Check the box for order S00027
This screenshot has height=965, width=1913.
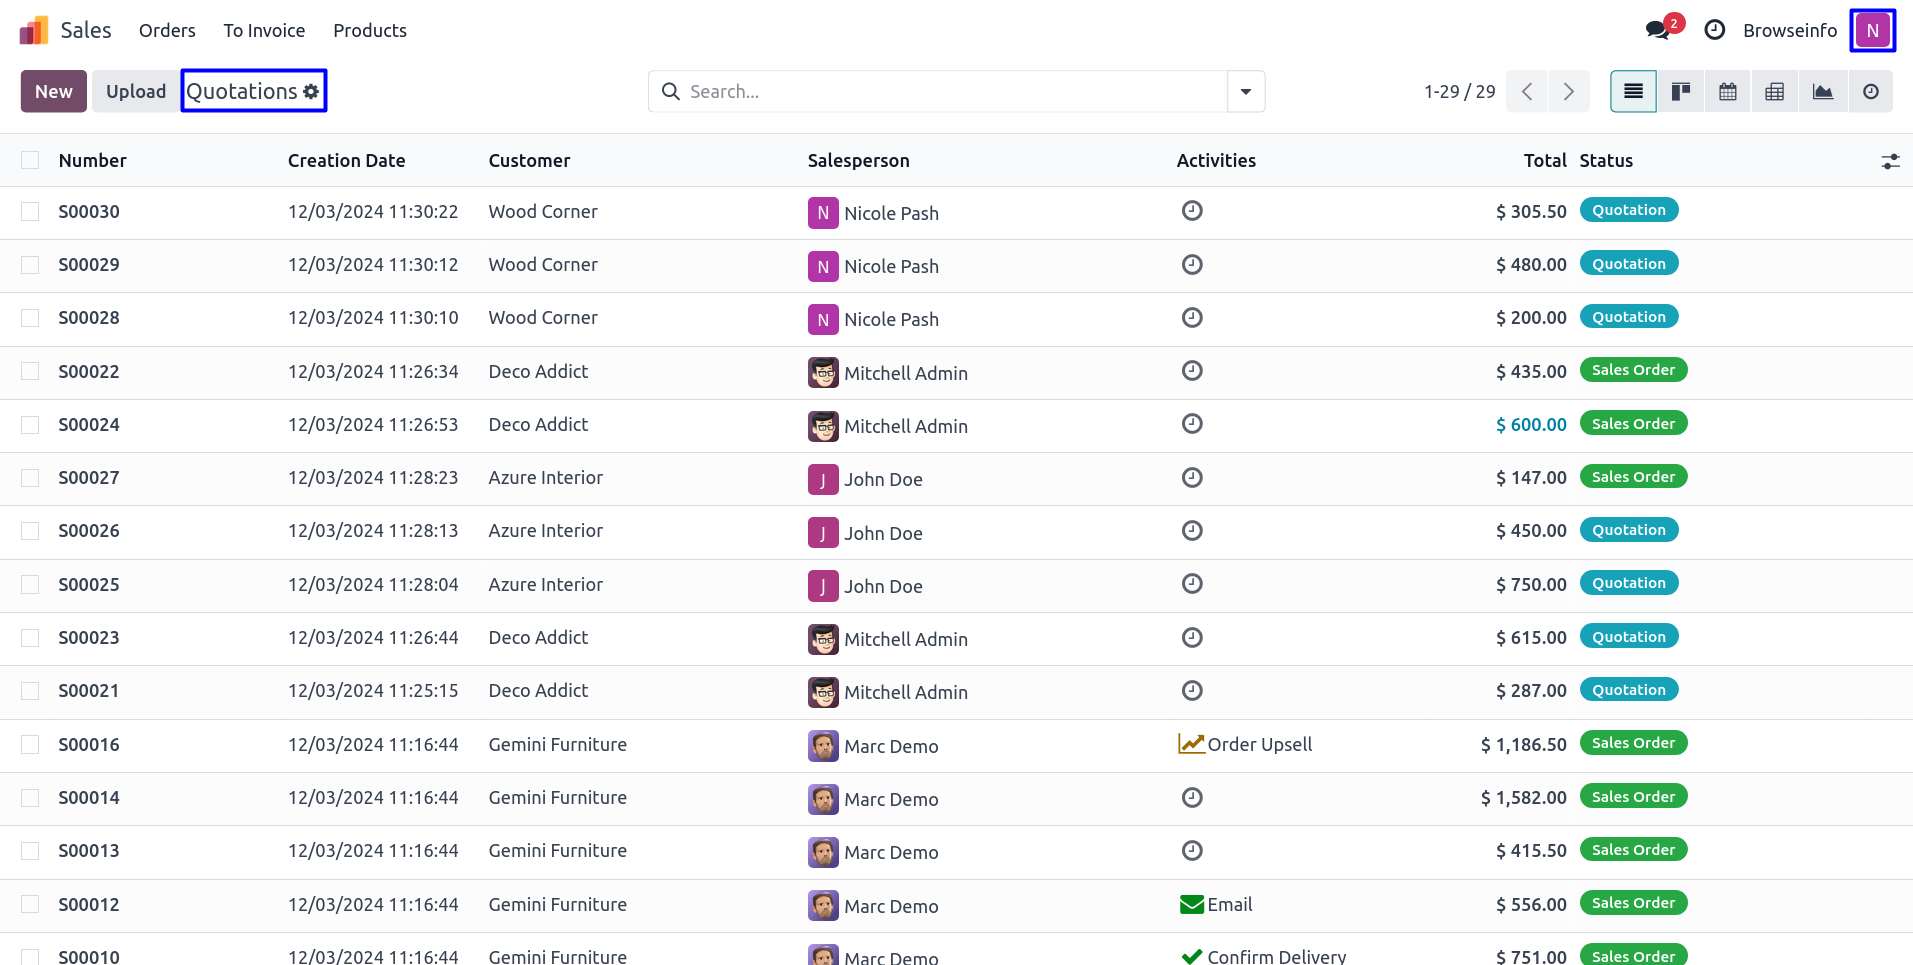30,478
